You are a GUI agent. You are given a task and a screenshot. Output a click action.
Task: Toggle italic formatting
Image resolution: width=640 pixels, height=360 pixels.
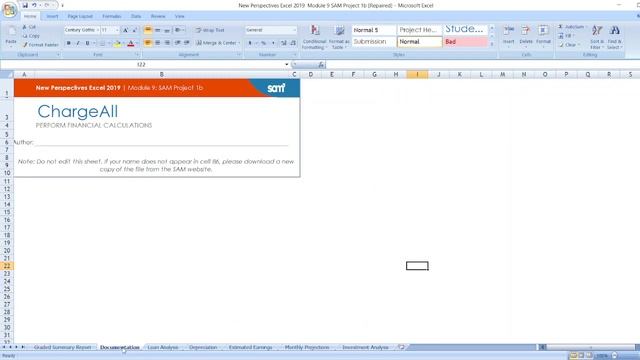(78, 43)
